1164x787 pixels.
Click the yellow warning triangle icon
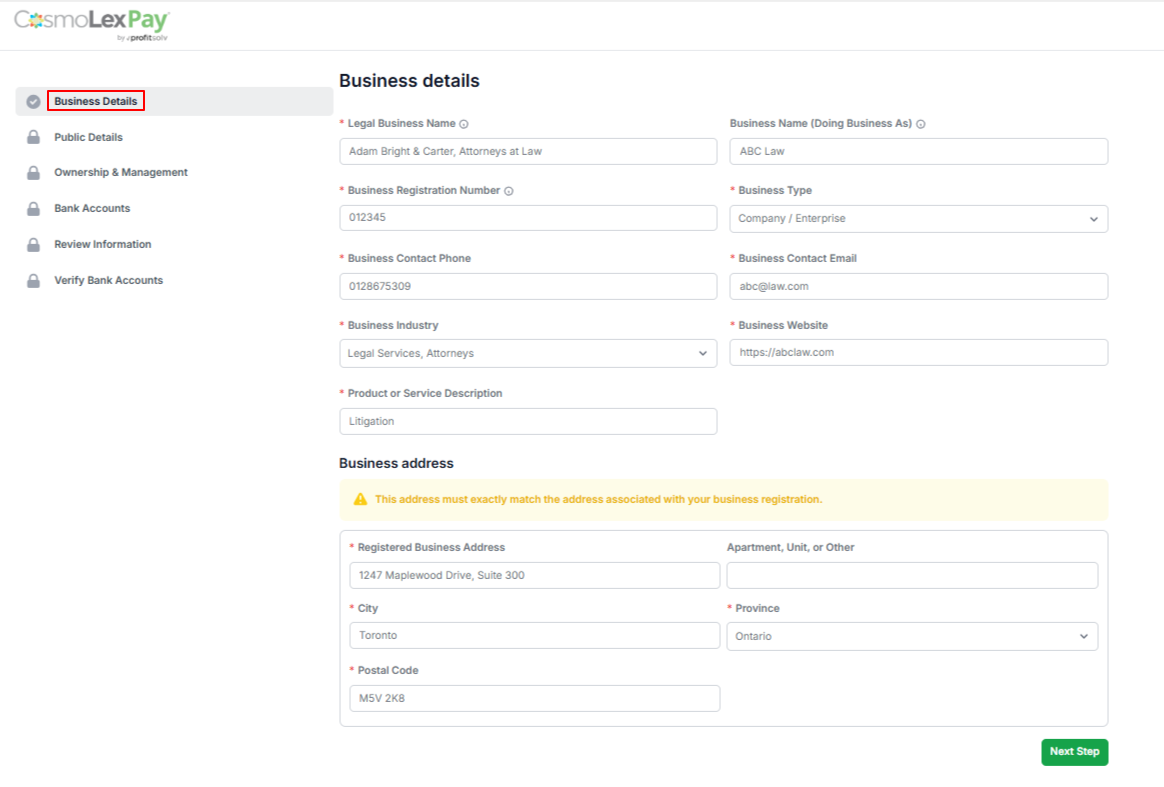pos(360,500)
